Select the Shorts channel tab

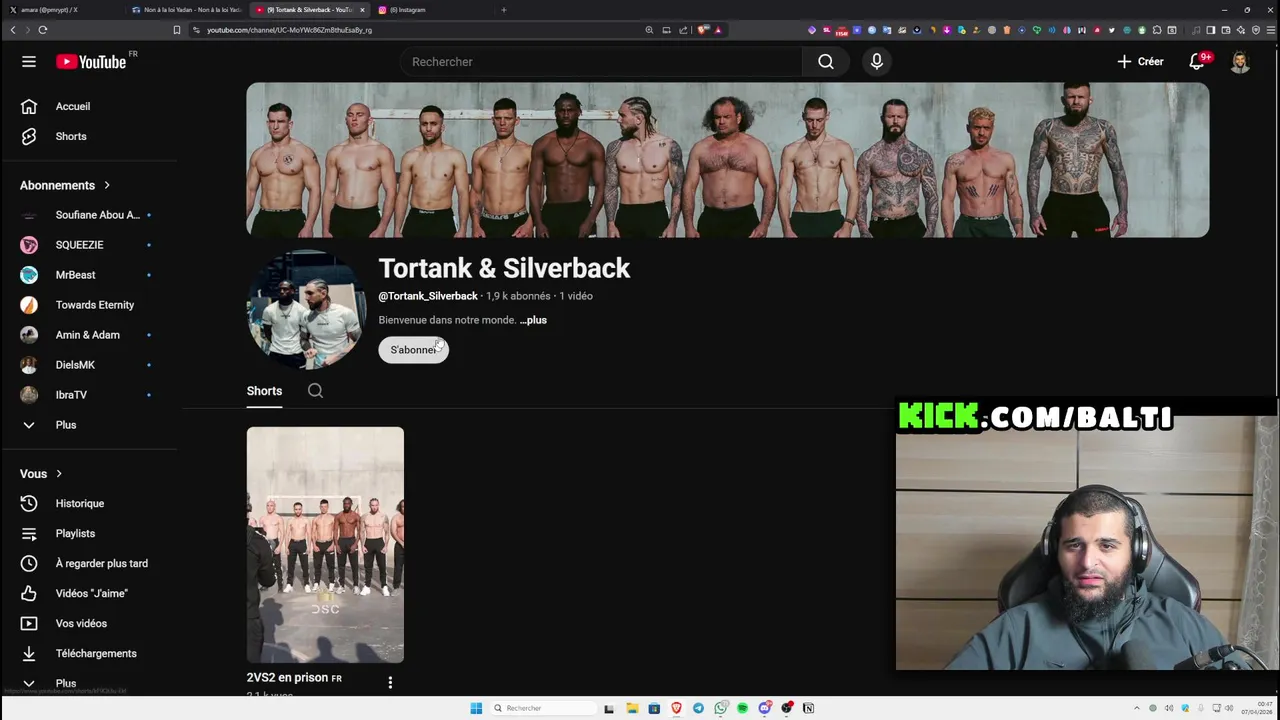click(264, 391)
